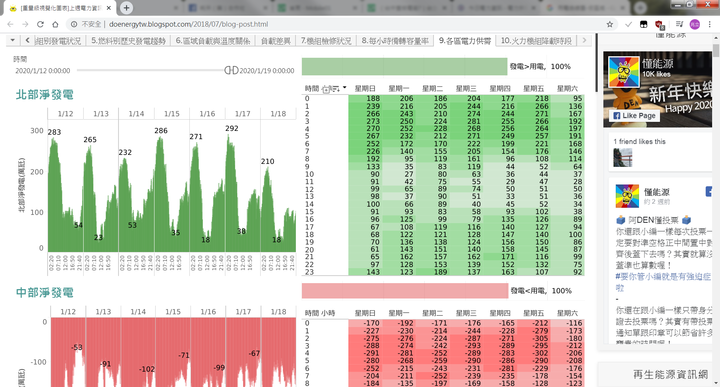Image resolution: width=720 pixels, height=387 pixels.
Task: Select the -102 label in central chart
Action: pyautogui.click(x=147, y=369)
